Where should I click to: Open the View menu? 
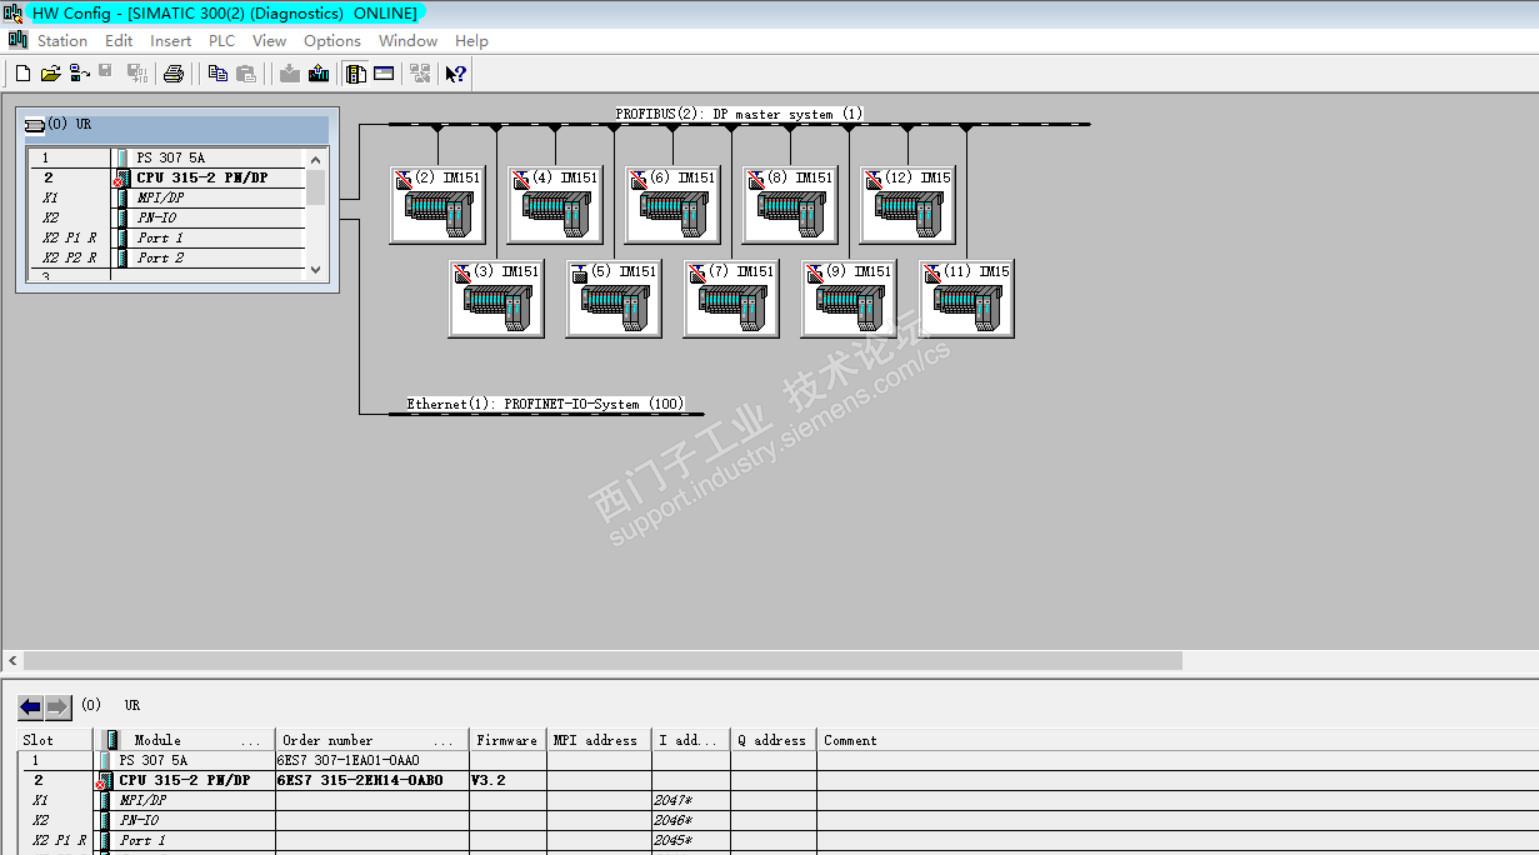coord(269,41)
